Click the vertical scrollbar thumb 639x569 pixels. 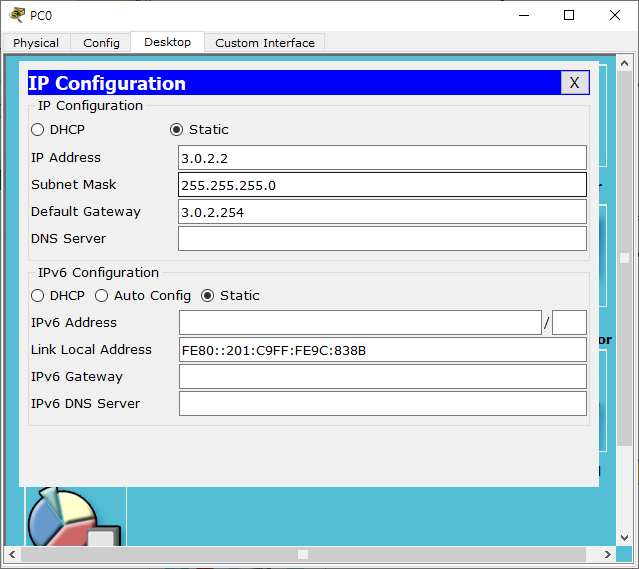(624, 258)
